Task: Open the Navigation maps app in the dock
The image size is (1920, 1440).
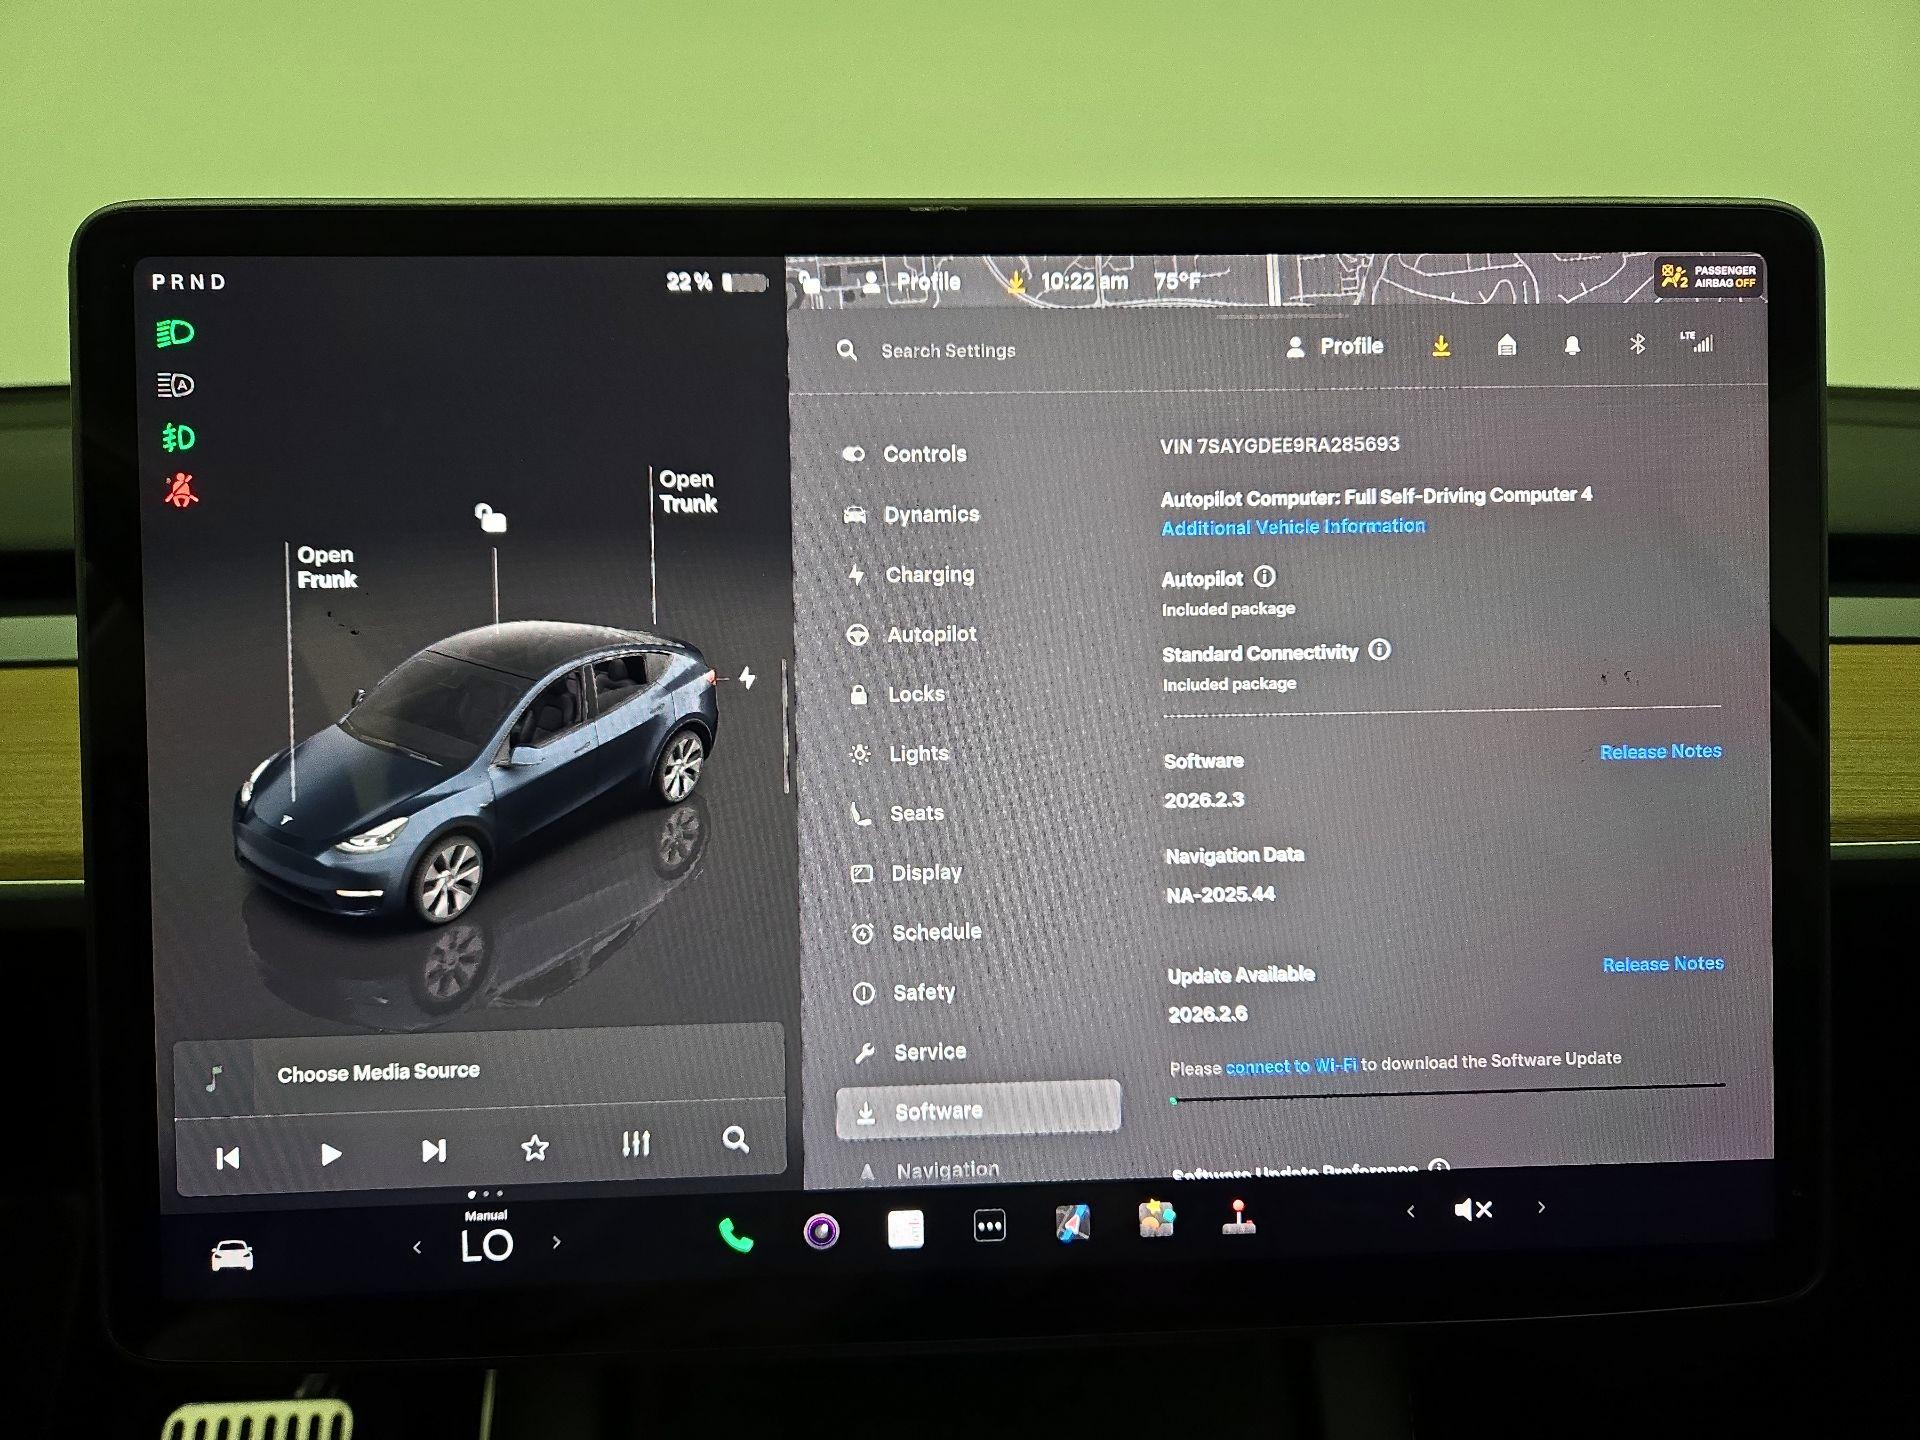Action: click(1071, 1222)
